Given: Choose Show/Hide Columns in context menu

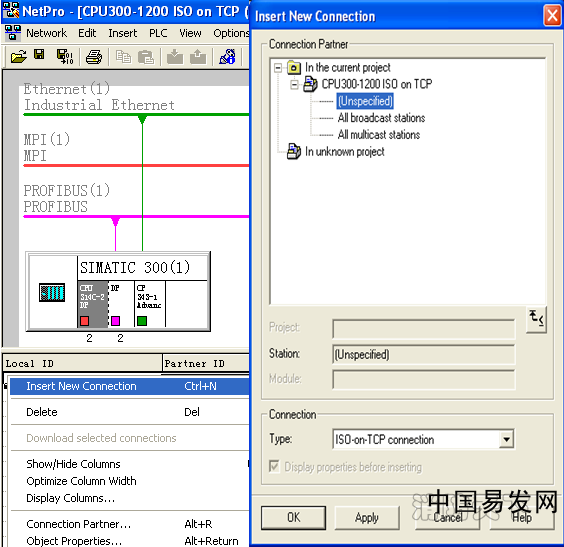Looking at the screenshot, I should pos(129,464).
